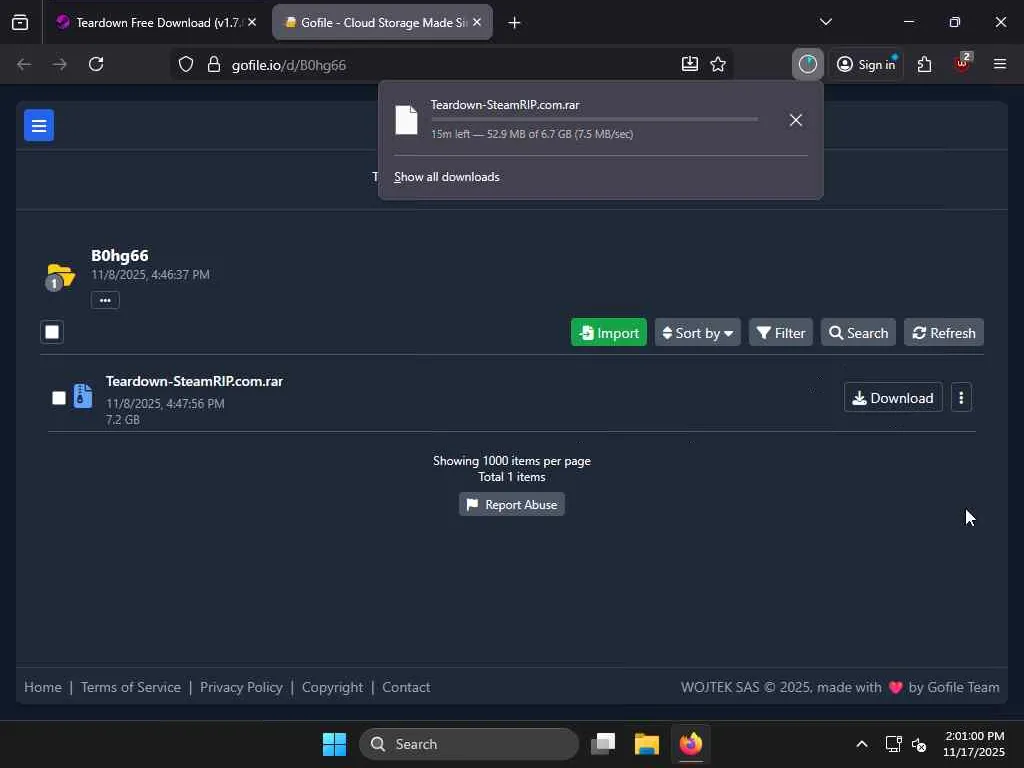This screenshot has width=1024, height=768.
Task: Cancel the Teardown download with X
Action: (795, 120)
